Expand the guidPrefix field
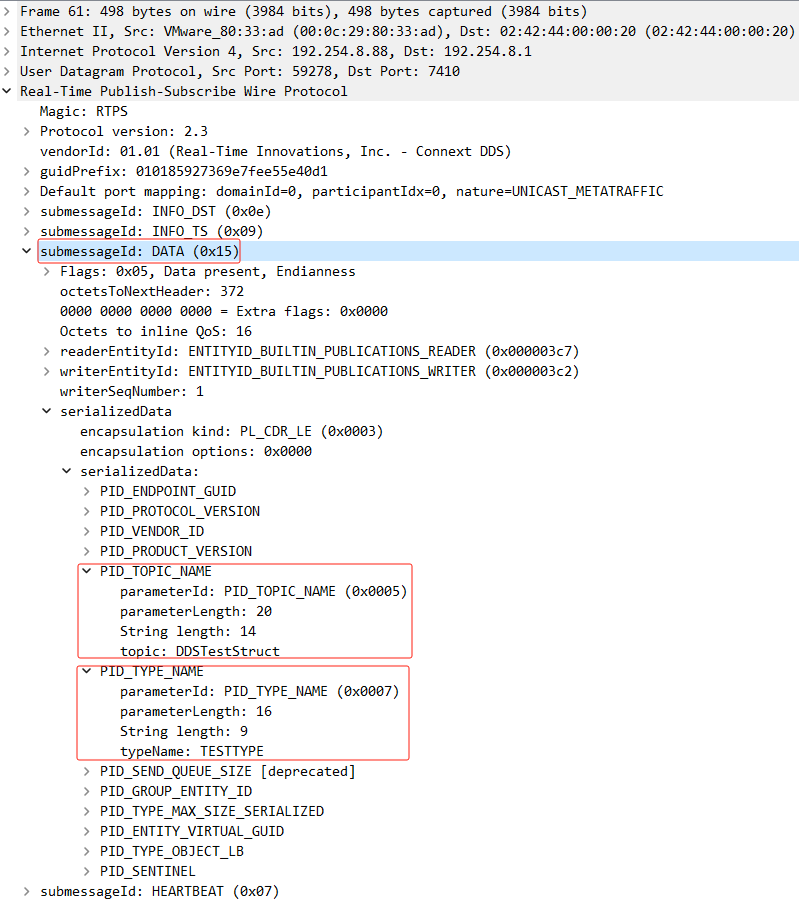The image size is (799, 905). (27, 171)
